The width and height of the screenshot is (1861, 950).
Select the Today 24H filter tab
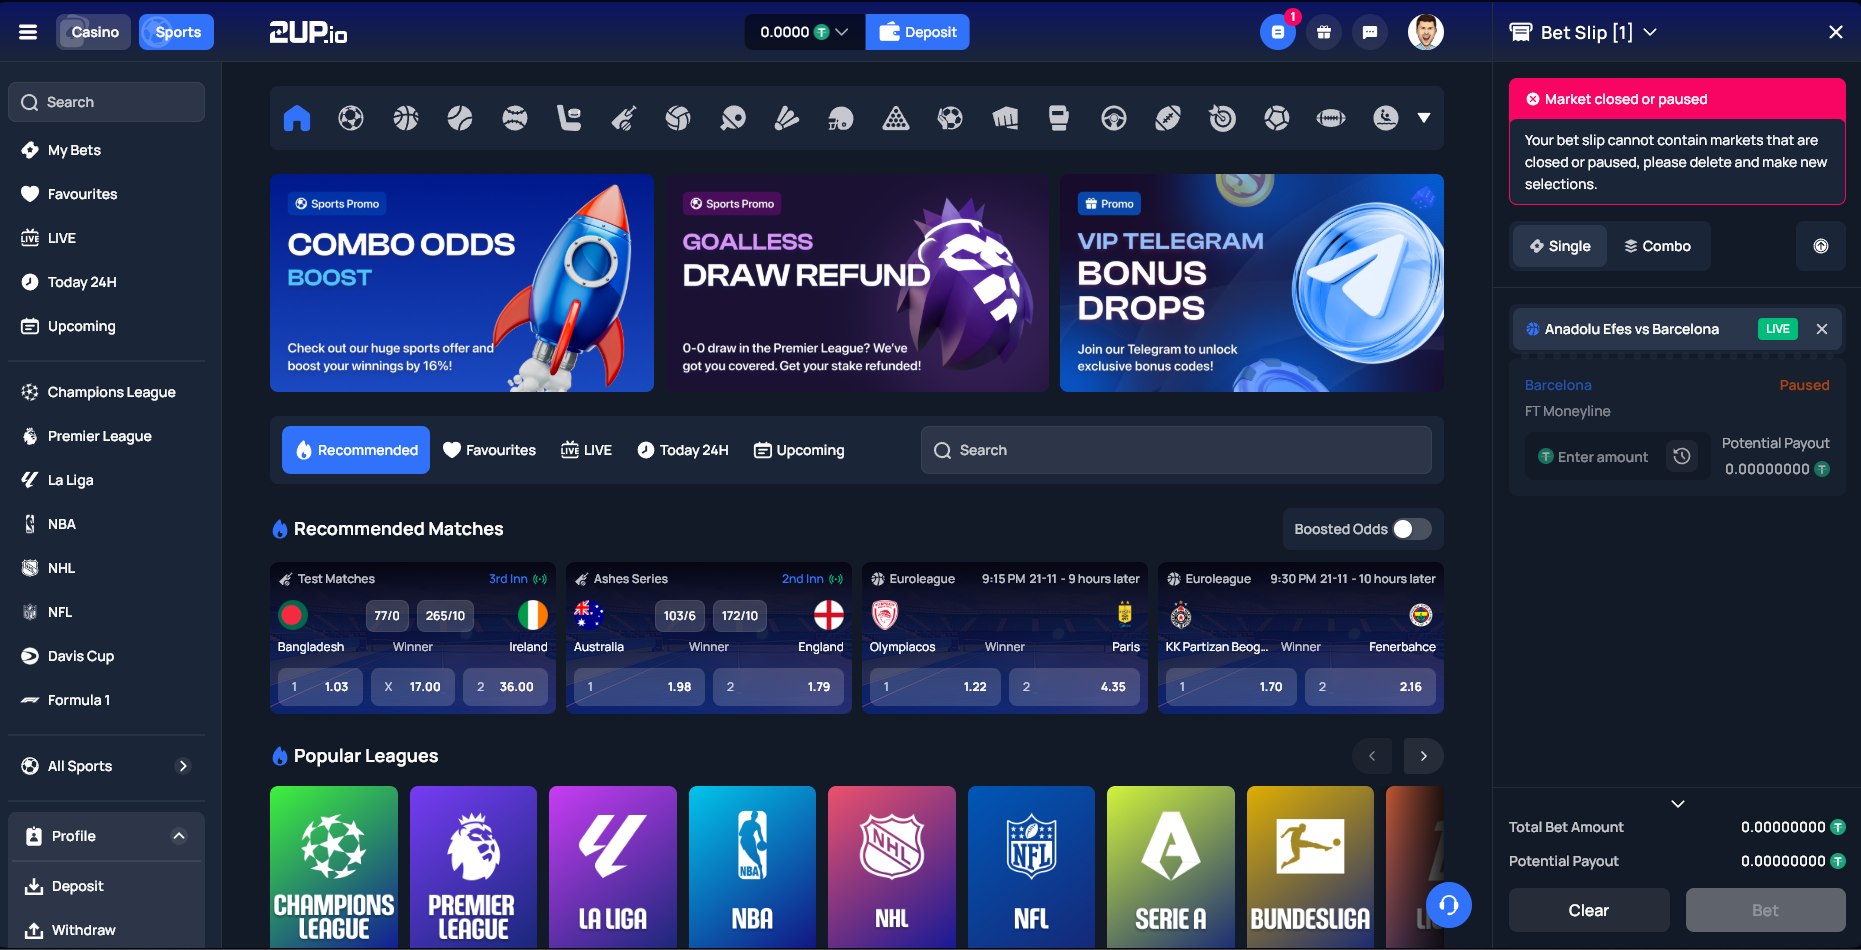(x=683, y=450)
